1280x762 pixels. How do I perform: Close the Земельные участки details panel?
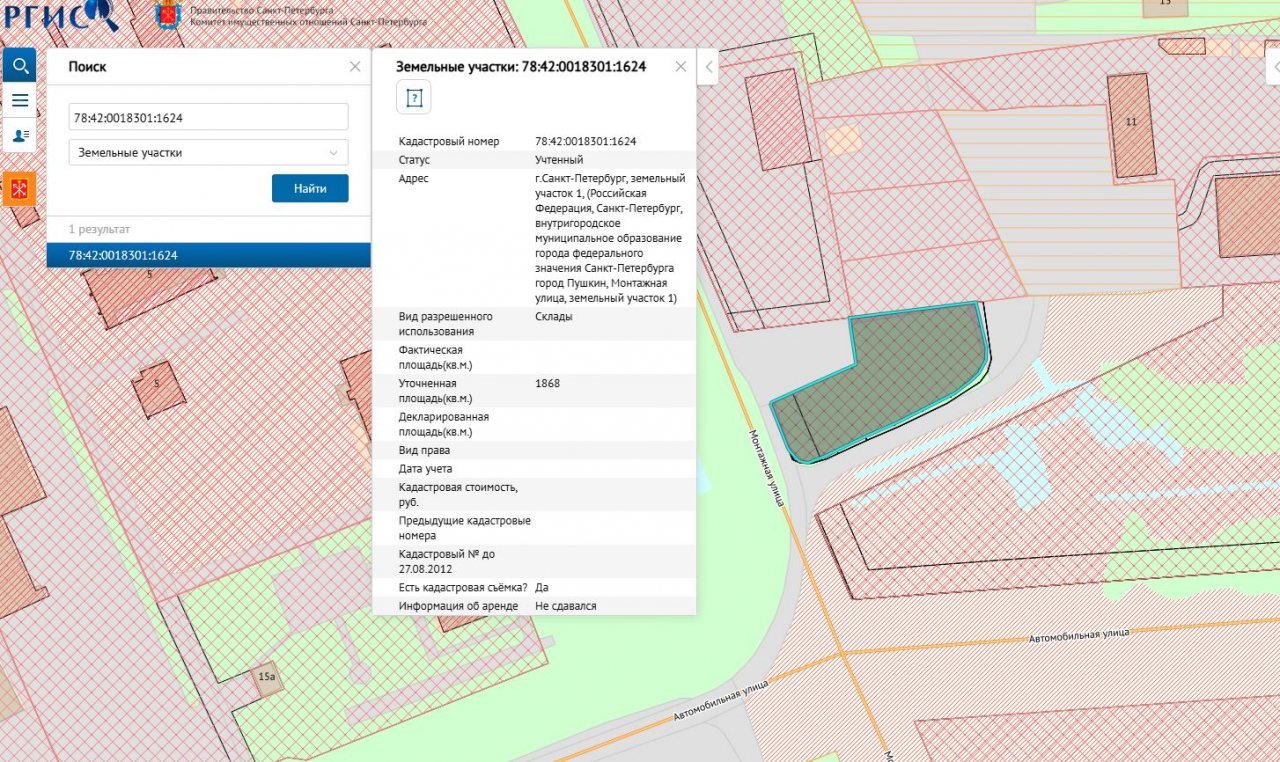coord(681,67)
